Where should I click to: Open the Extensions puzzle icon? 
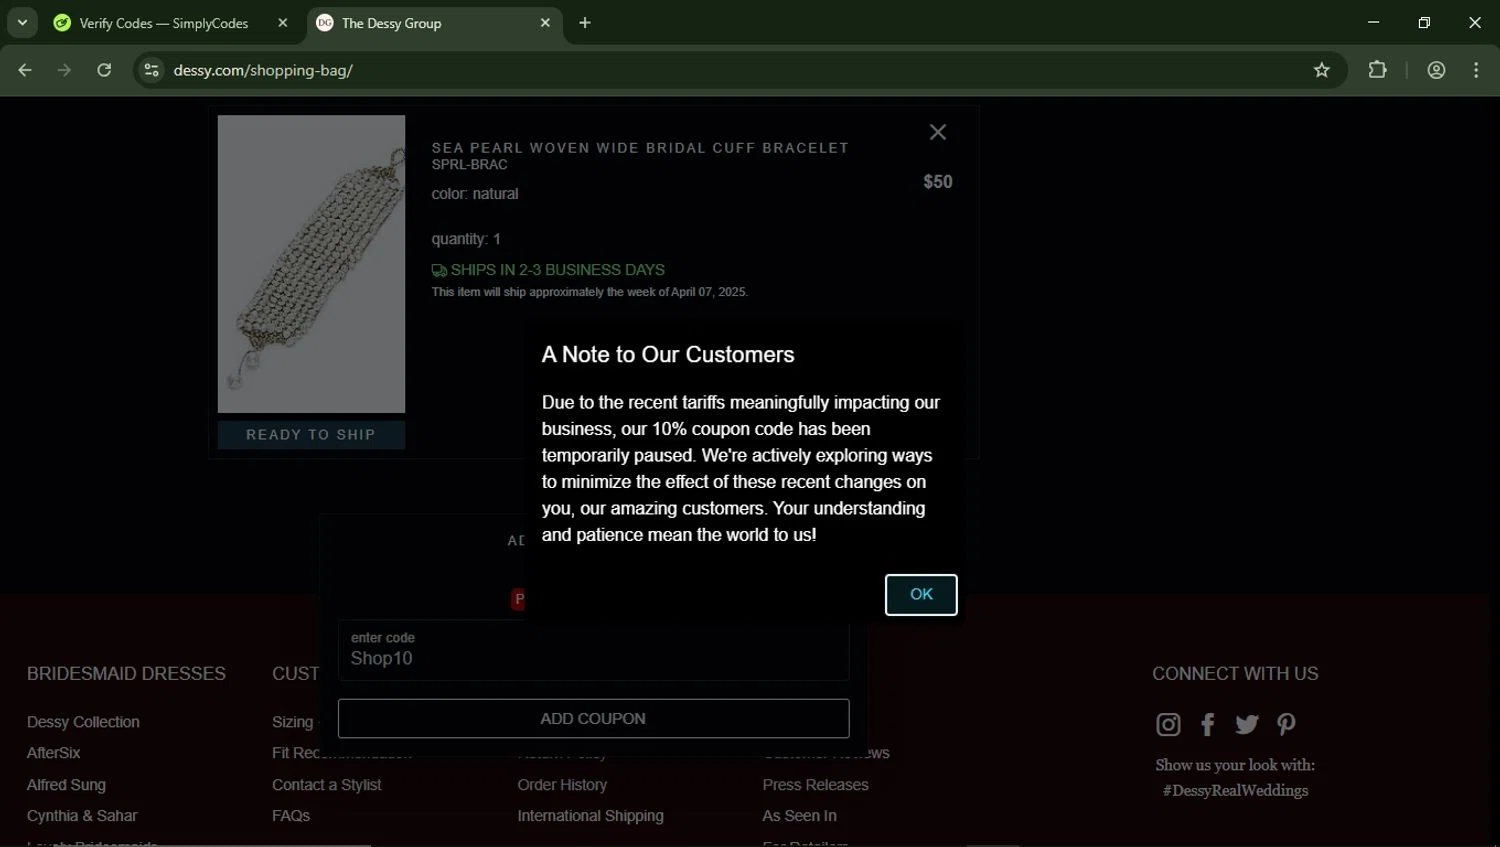point(1378,70)
